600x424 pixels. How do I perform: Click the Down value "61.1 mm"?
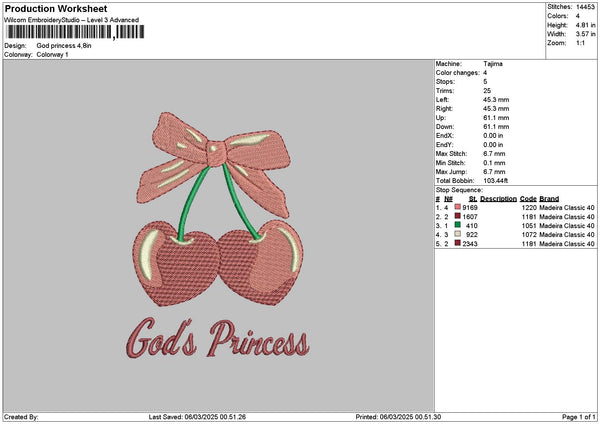pos(496,127)
